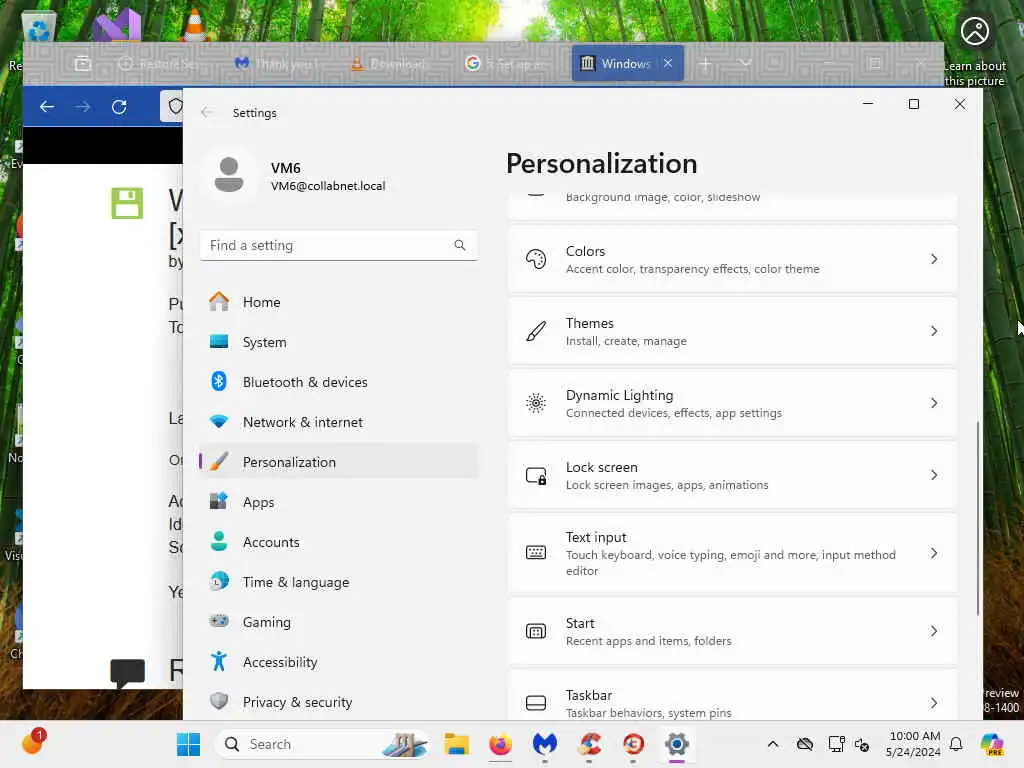Select System in the Settings sidebar
The height and width of the screenshot is (768, 1024).
[x=338, y=342]
